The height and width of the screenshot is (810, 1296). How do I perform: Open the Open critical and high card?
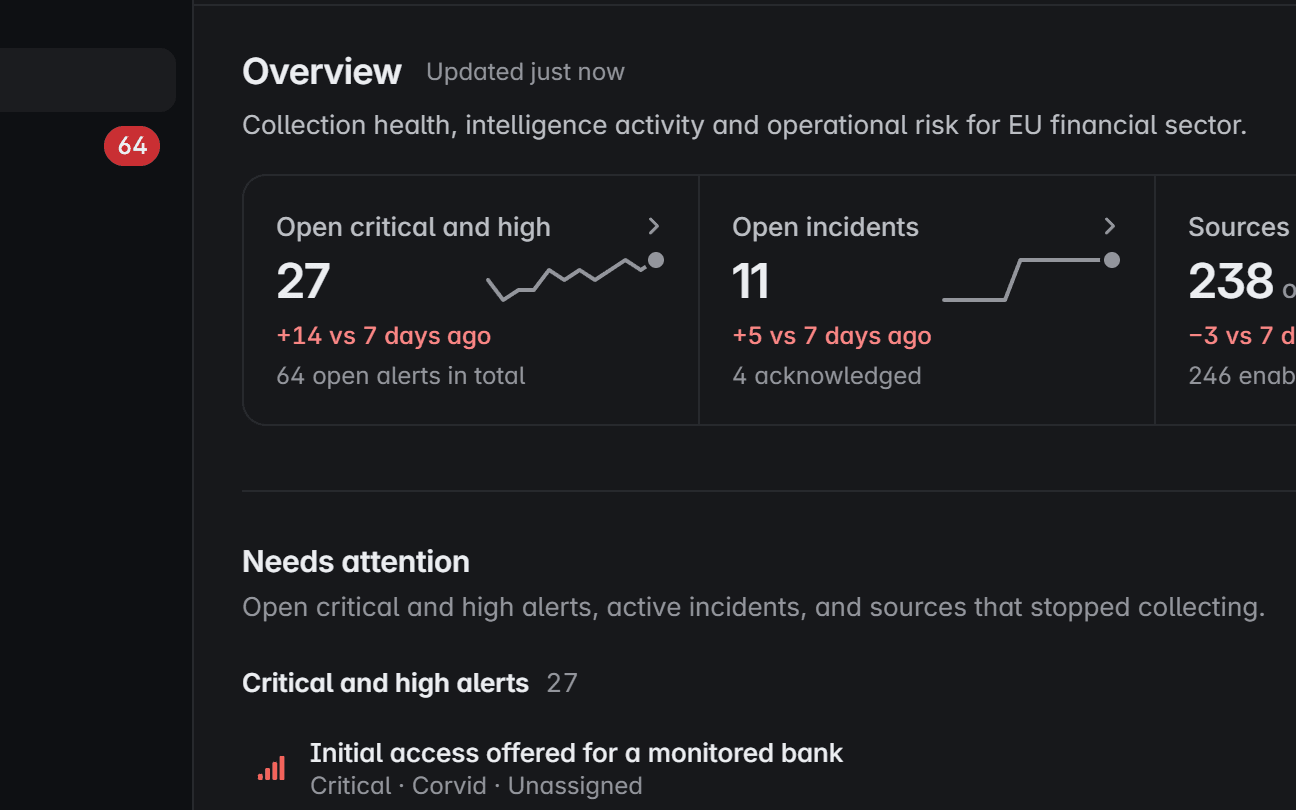click(x=471, y=300)
